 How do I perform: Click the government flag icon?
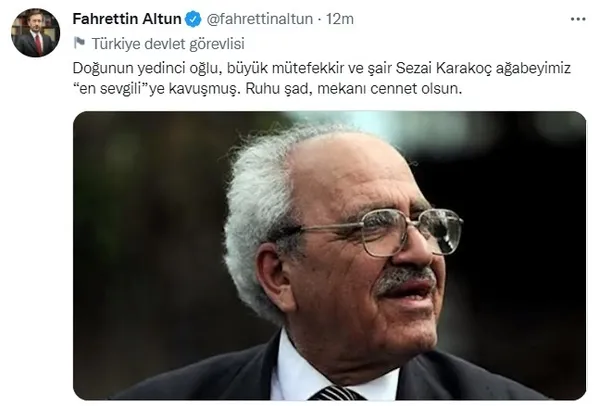79,43
